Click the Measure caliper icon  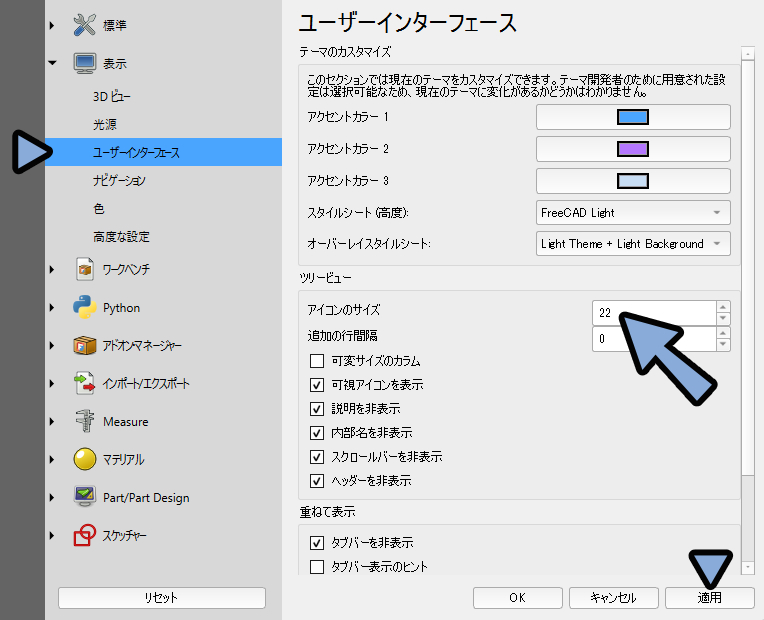point(85,421)
